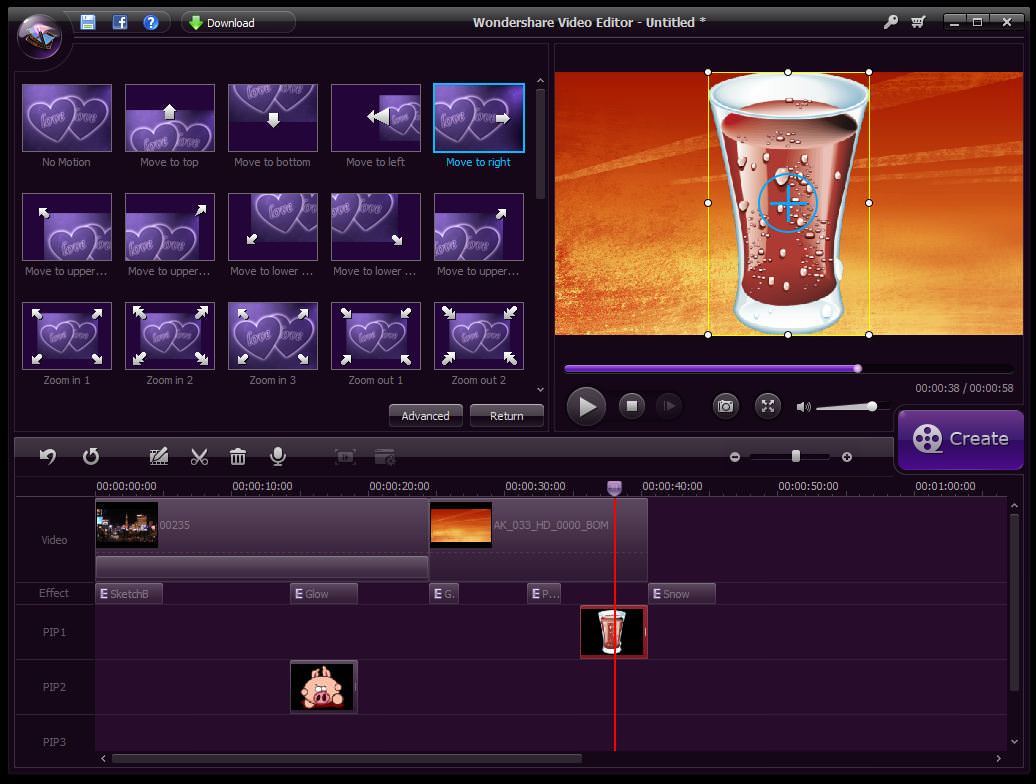This screenshot has height=784, width=1036.
Task: Click the timeline playhead marker
Action: click(x=614, y=487)
